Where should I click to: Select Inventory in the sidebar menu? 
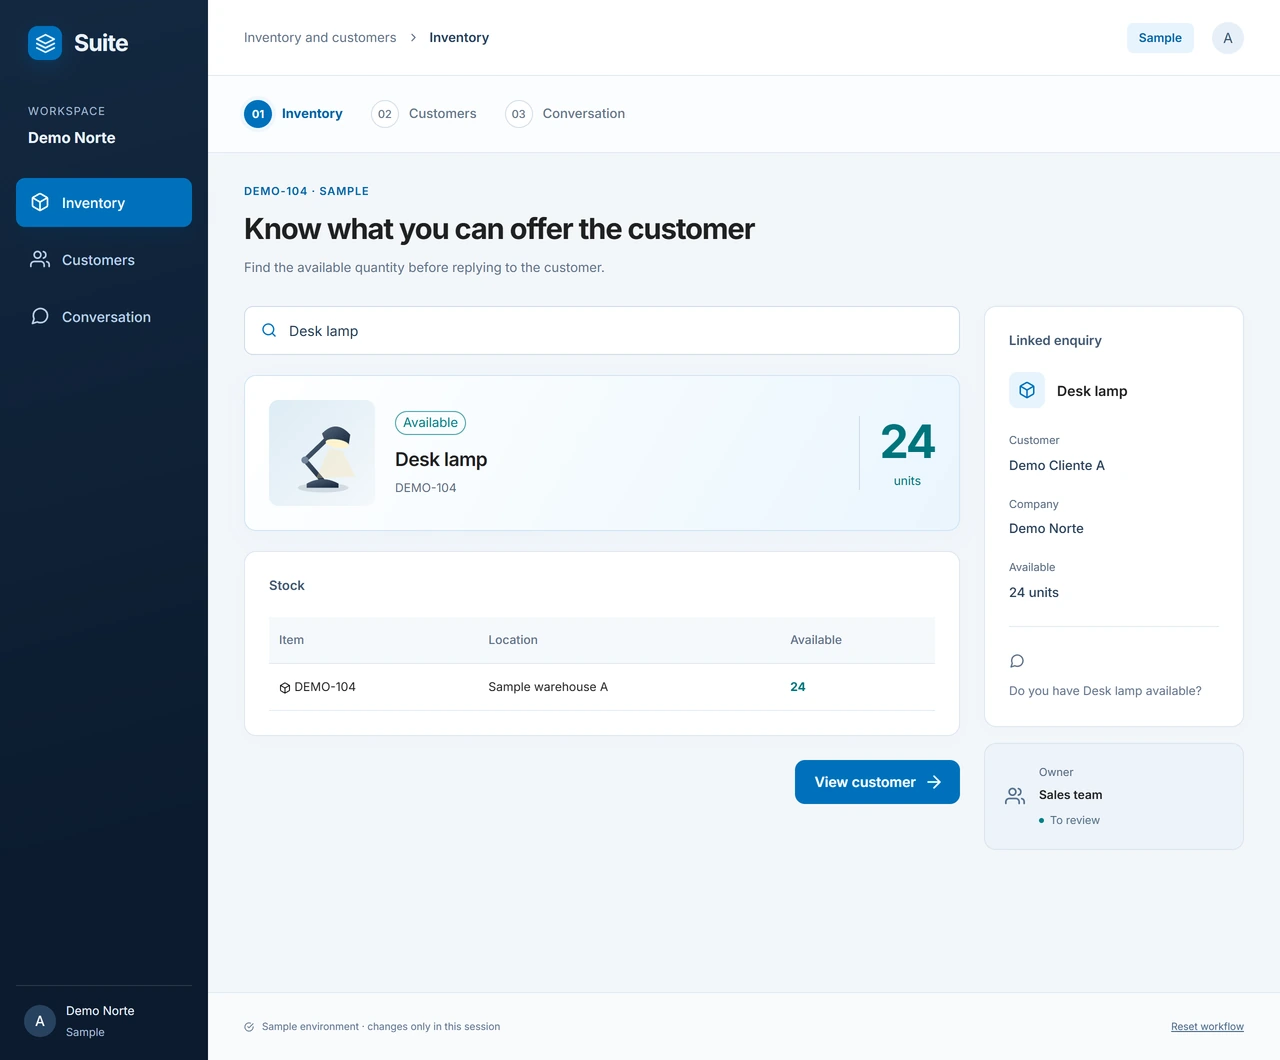104,203
